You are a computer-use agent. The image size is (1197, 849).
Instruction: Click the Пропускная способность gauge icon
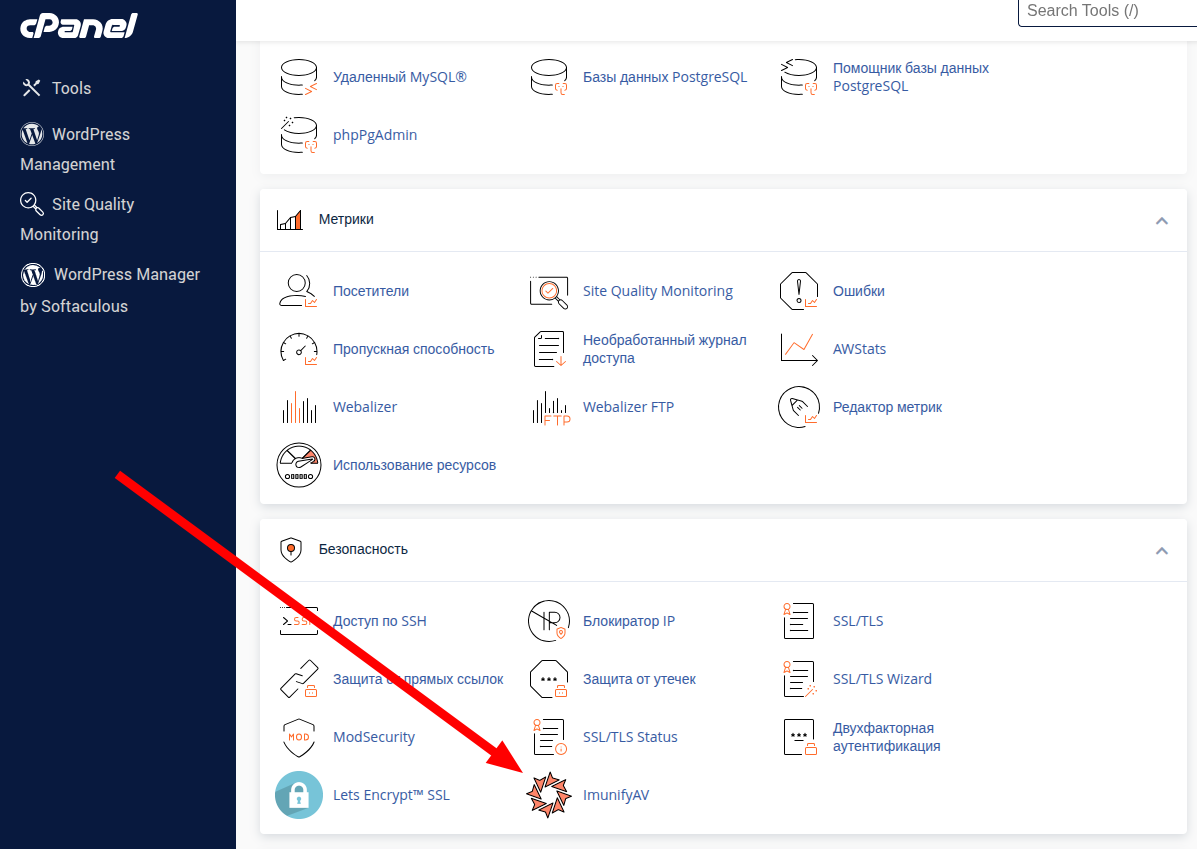pos(298,349)
